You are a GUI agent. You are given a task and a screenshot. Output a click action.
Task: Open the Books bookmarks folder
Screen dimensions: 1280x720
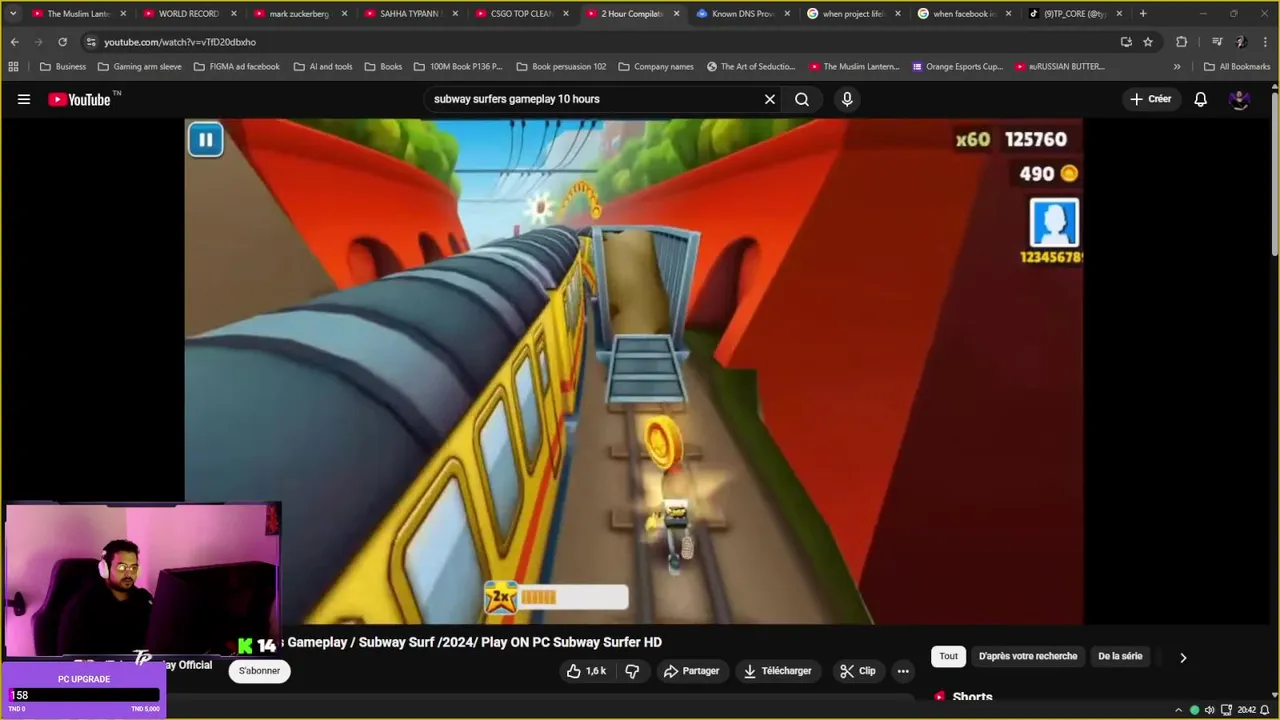[x=383, y=67]
